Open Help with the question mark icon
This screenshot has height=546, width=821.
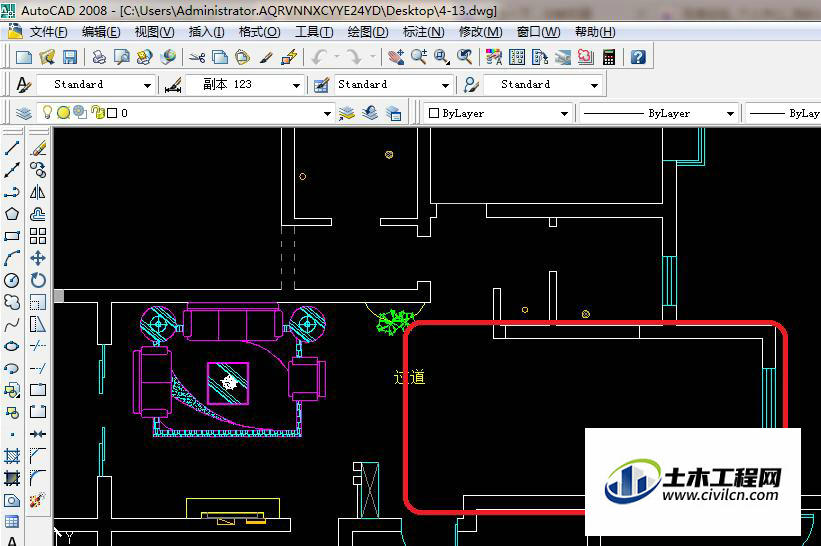coord(638,57)
